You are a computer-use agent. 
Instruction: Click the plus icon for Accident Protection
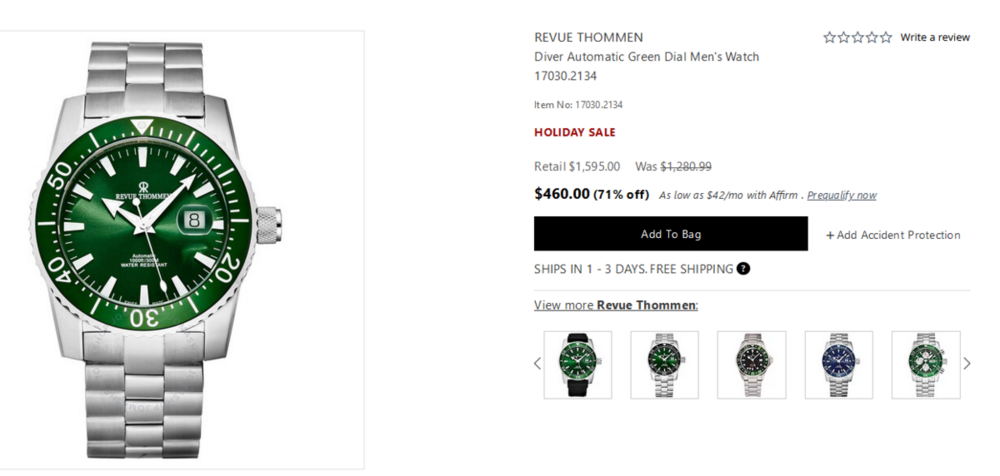click(x=830, y=235)
